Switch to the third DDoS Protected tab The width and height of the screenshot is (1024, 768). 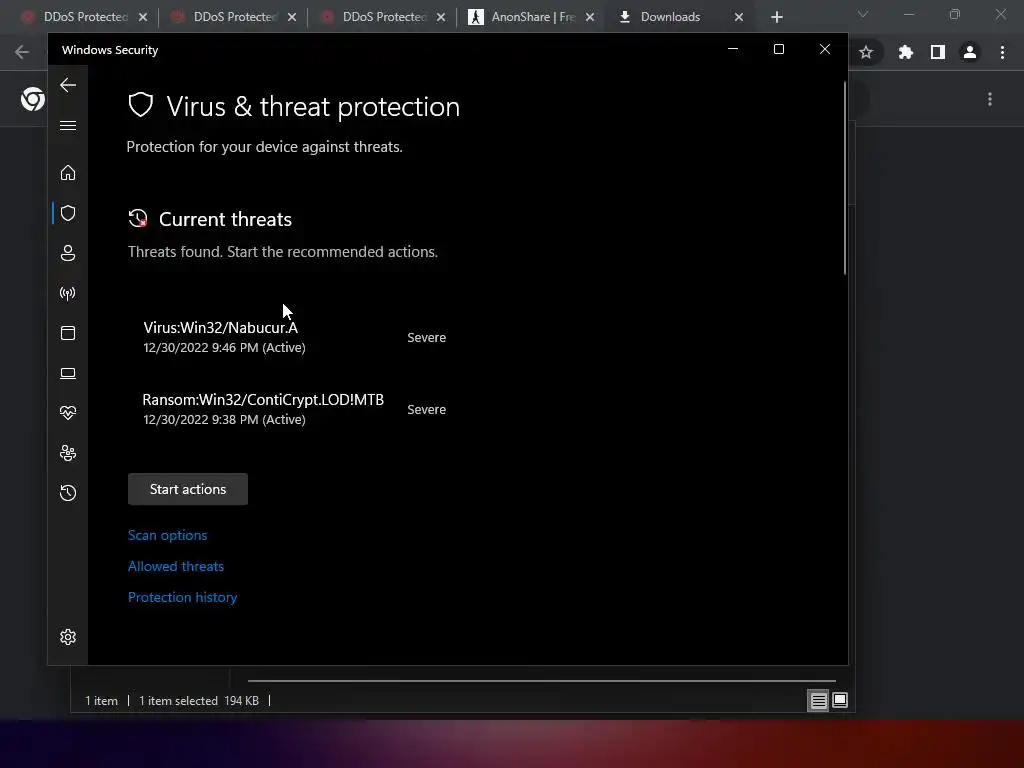[x=384, y=17]
